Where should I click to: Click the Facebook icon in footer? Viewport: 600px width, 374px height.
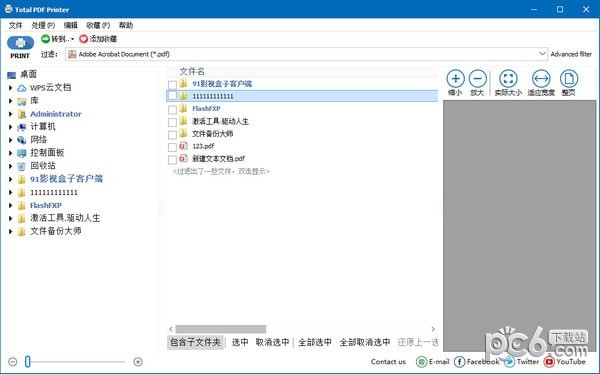[x=459, y=361]
